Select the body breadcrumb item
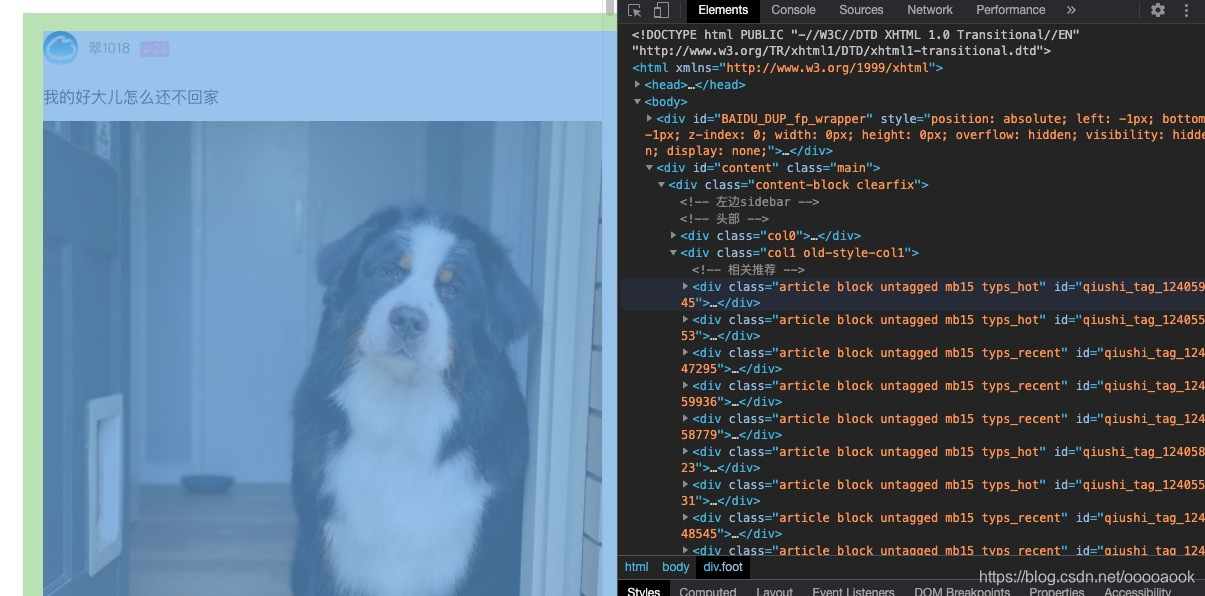Screen dimensions: 1205x596 pyautogui.click(x=676, y=567)
